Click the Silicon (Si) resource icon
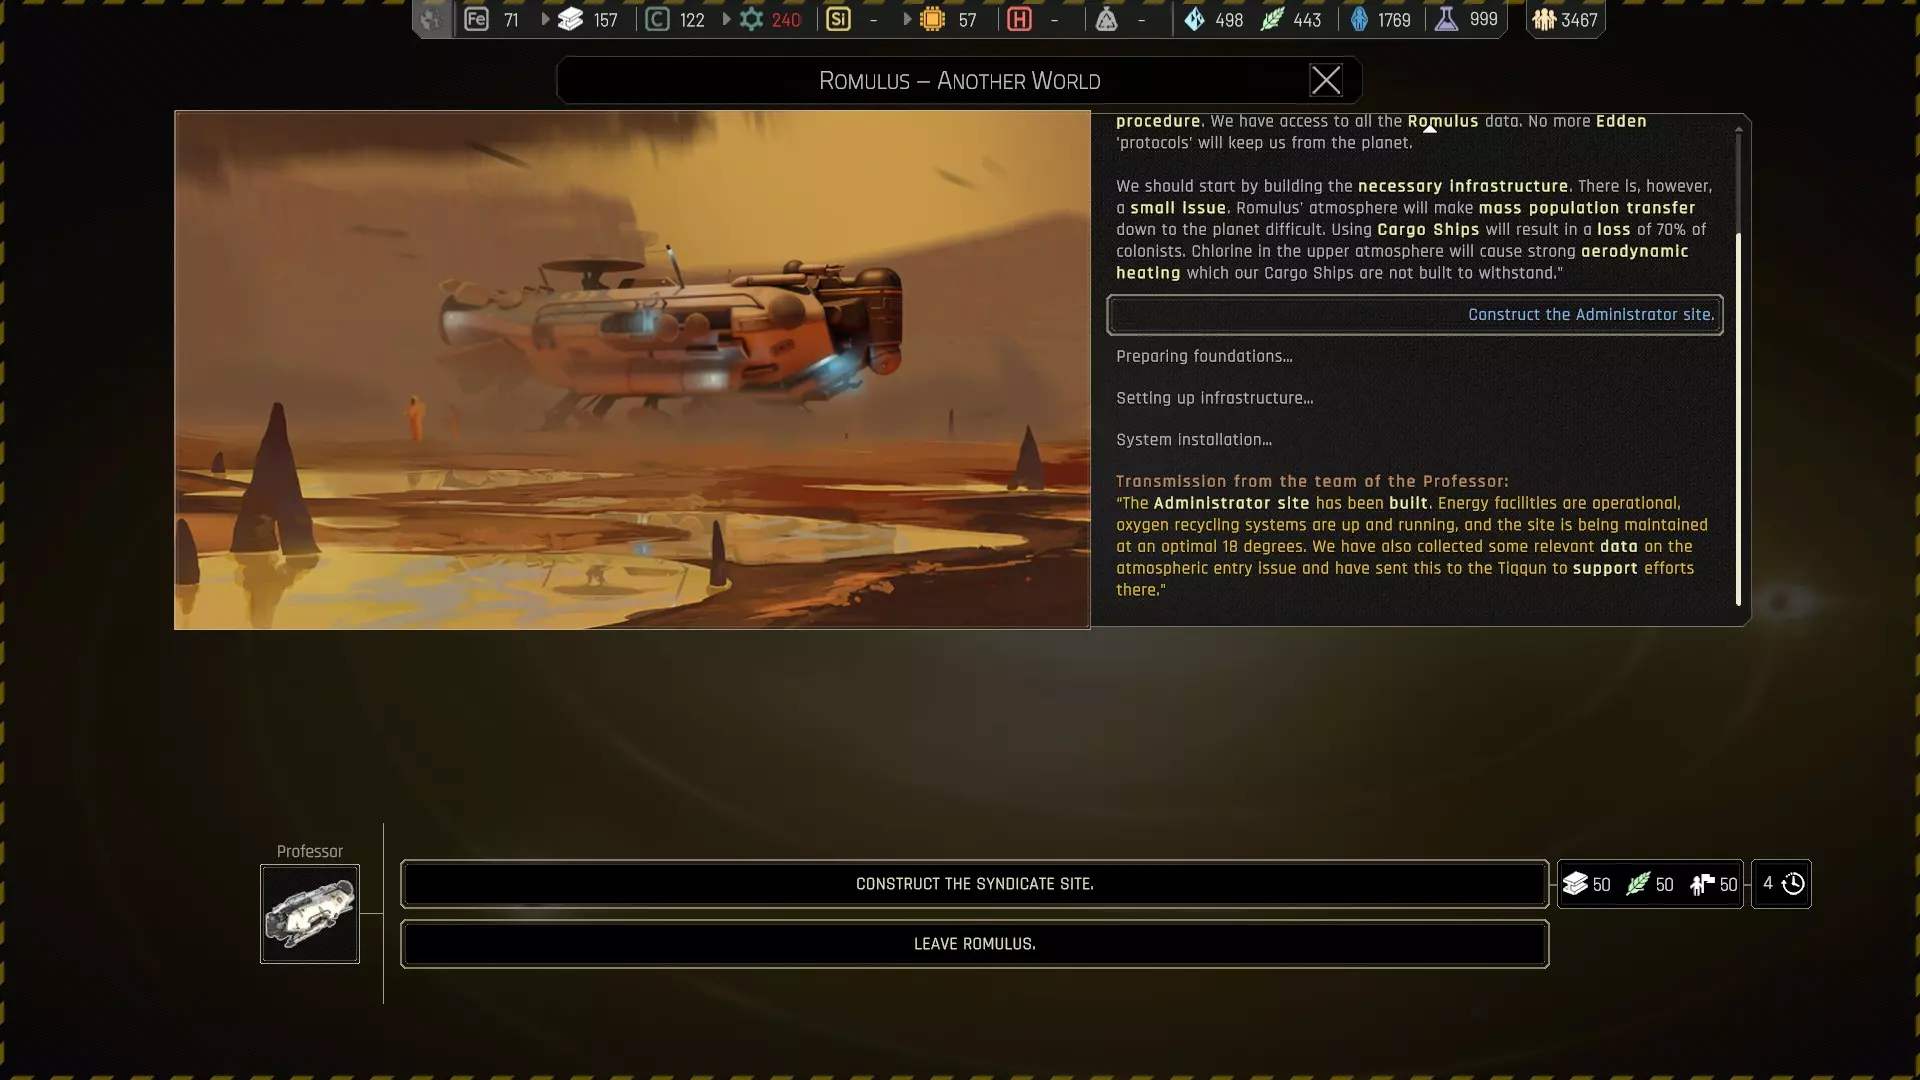The image size is (1920, 1080). [x=838, y=19]
